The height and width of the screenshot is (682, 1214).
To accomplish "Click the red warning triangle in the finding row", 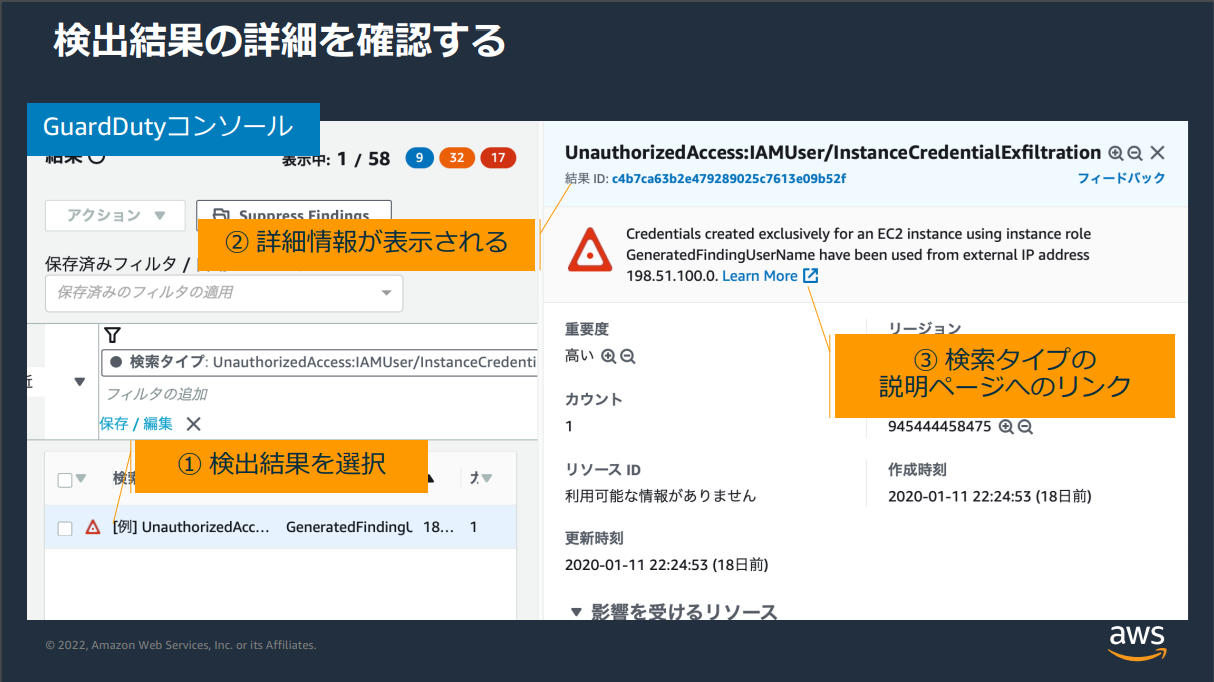I will pyautogui.click(x=93, y=527).
